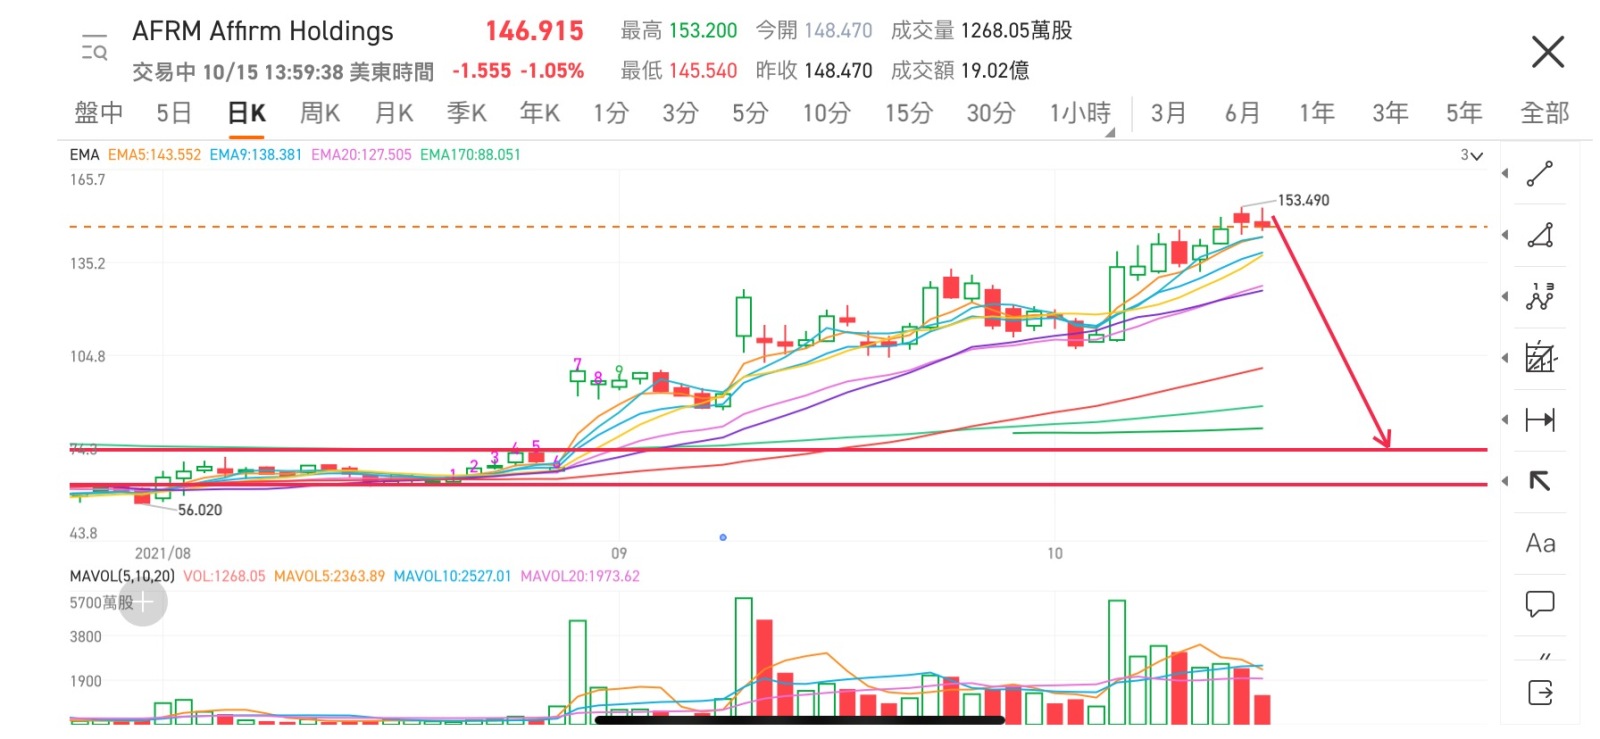The width and height of the screenshot is (1600, 739).
Task: Select the 日K daily candlestick tab
Action: (247, 113)
